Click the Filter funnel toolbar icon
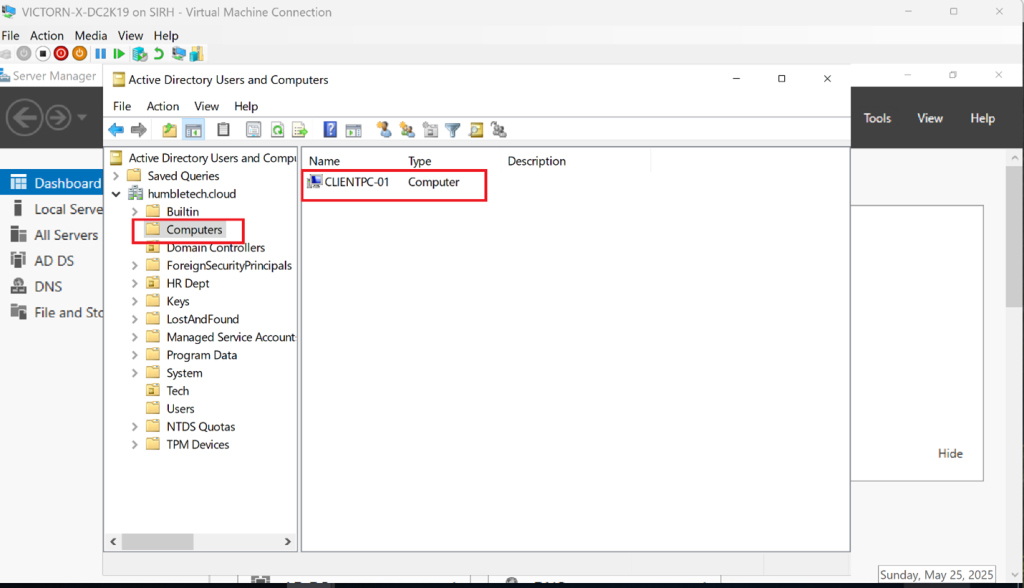Image resolution: width=1024 pixels, height=588 pixels. tap(452, 130)
